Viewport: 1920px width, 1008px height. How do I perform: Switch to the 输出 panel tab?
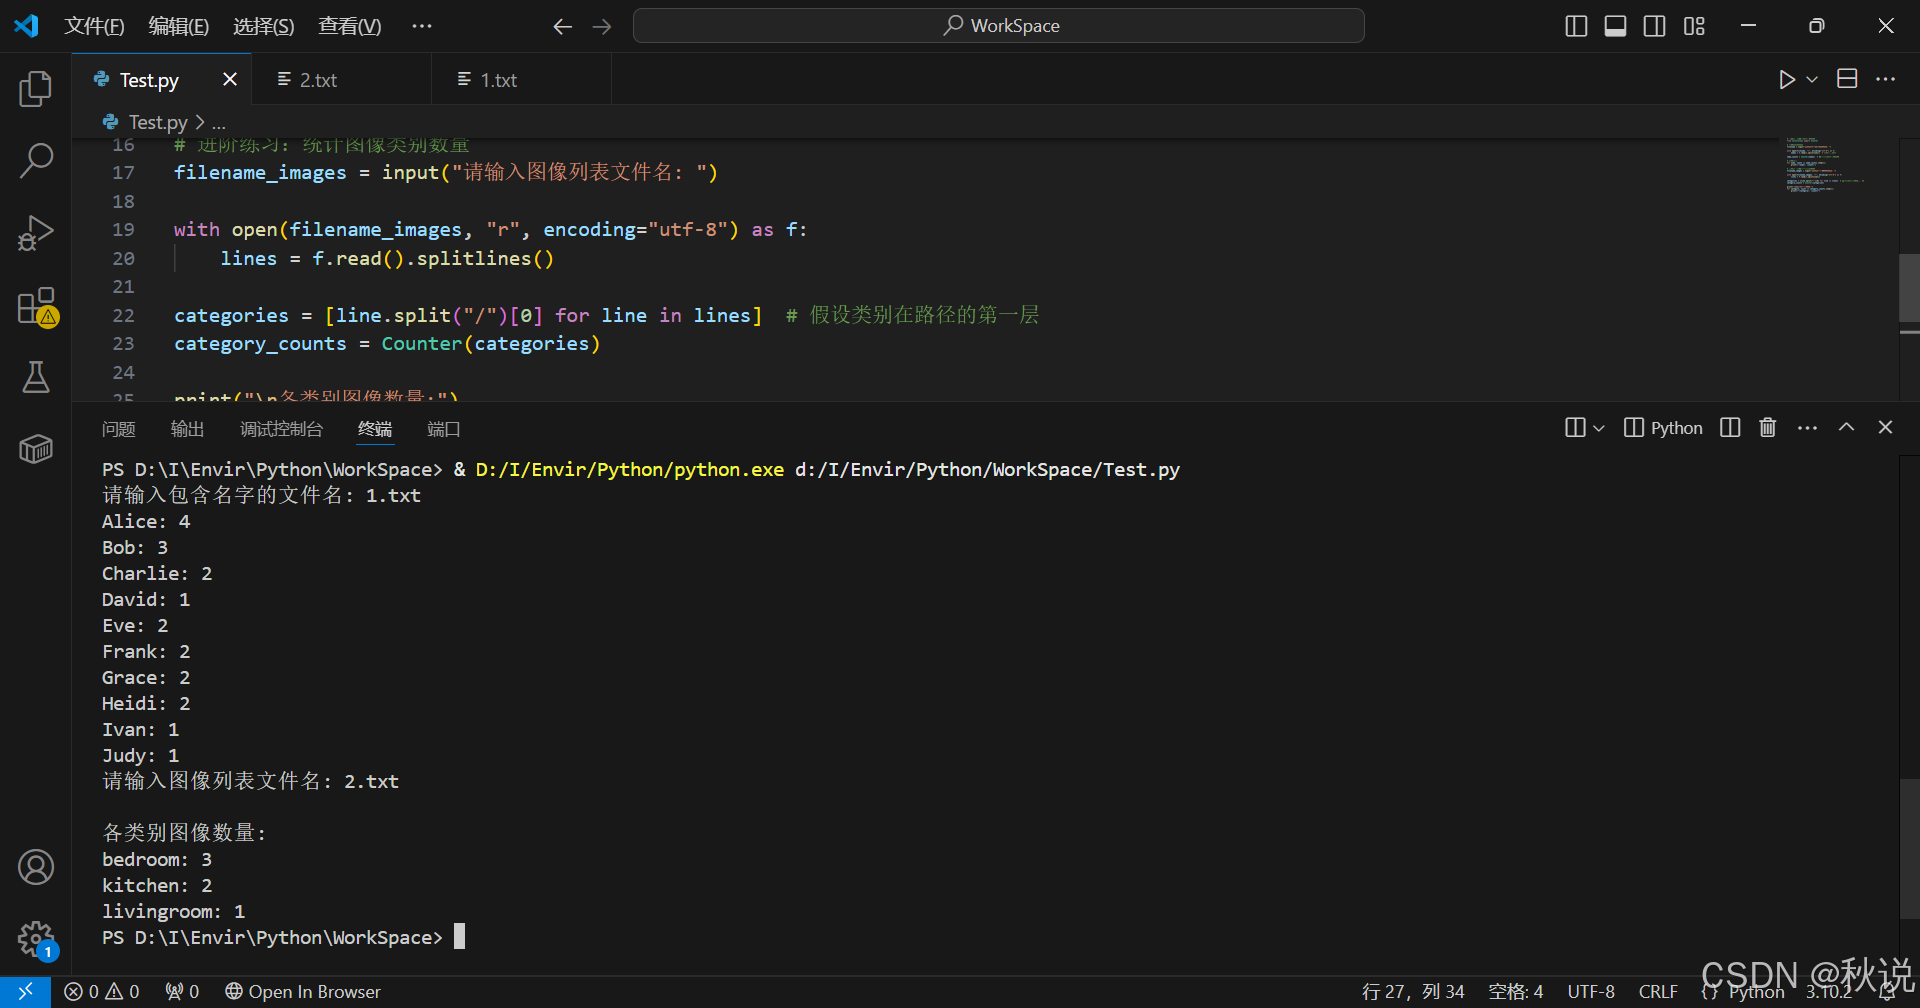point(187,429)
